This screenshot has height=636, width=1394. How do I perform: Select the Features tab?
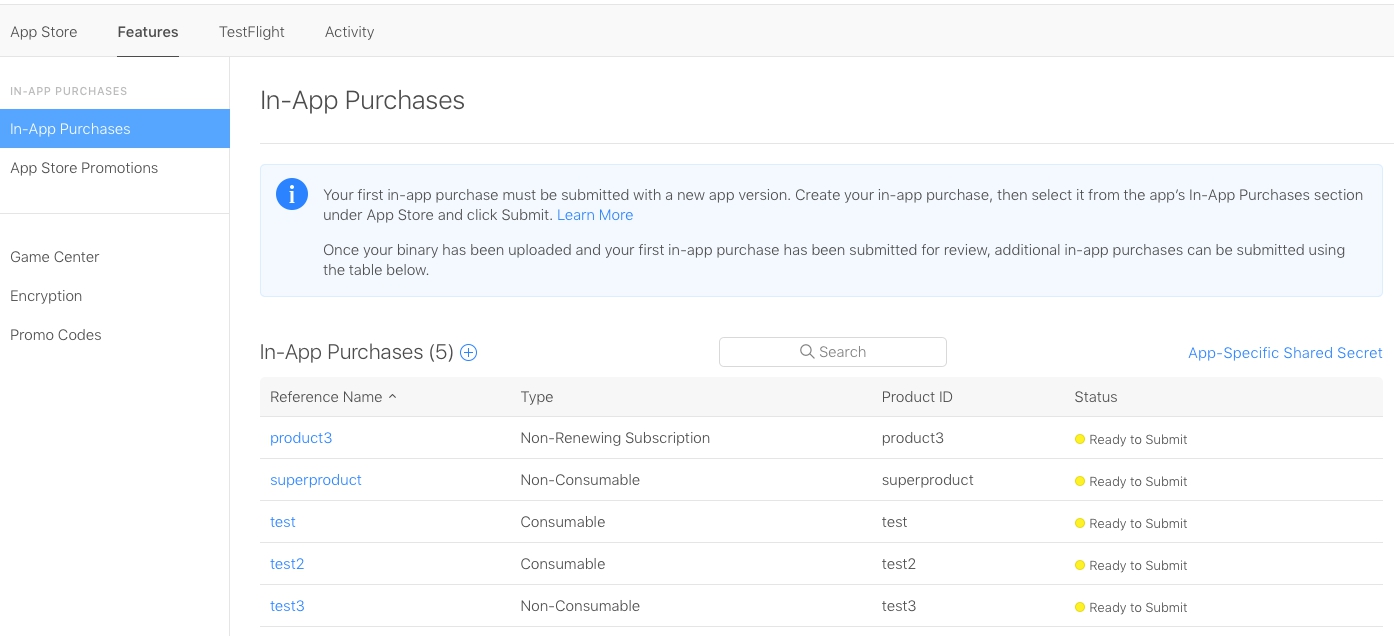148,32
